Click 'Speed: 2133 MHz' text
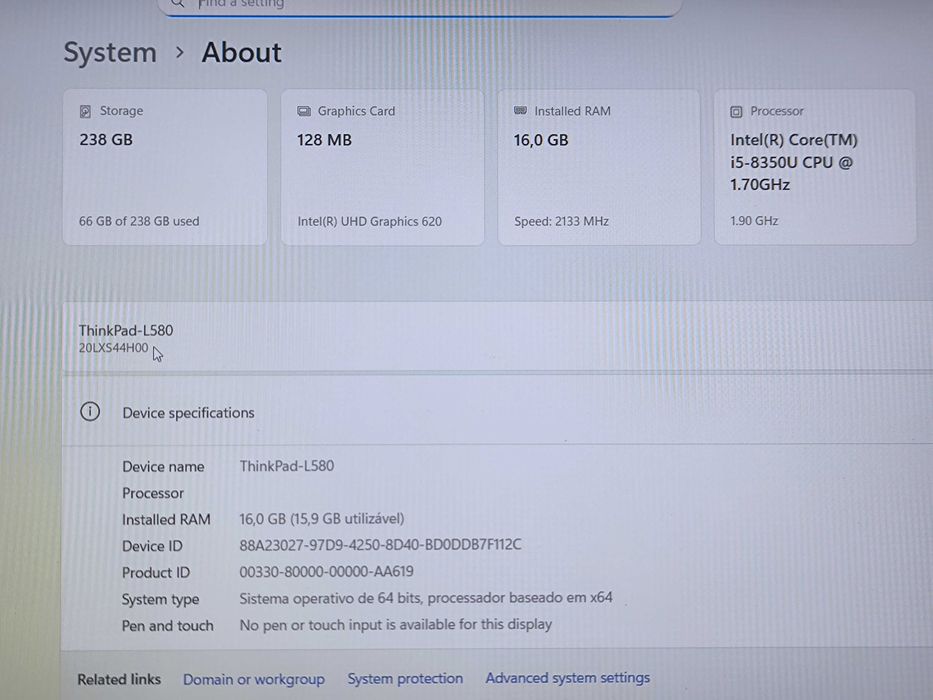The image size is (933, 700). (561, 221)
